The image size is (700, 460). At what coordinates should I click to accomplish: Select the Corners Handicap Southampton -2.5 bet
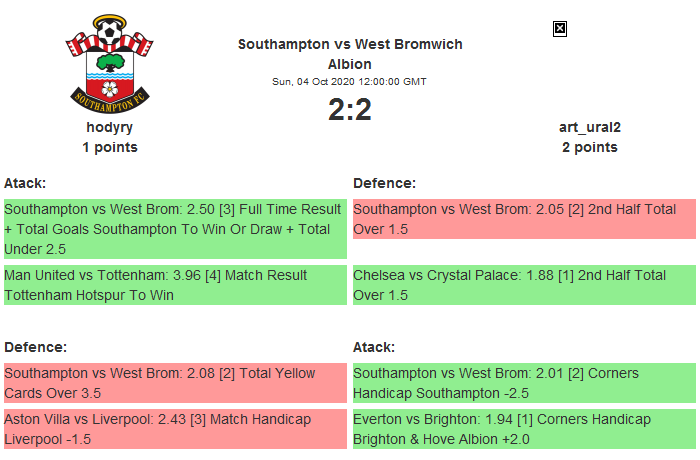pyautogui.click(x=524, y=383)
